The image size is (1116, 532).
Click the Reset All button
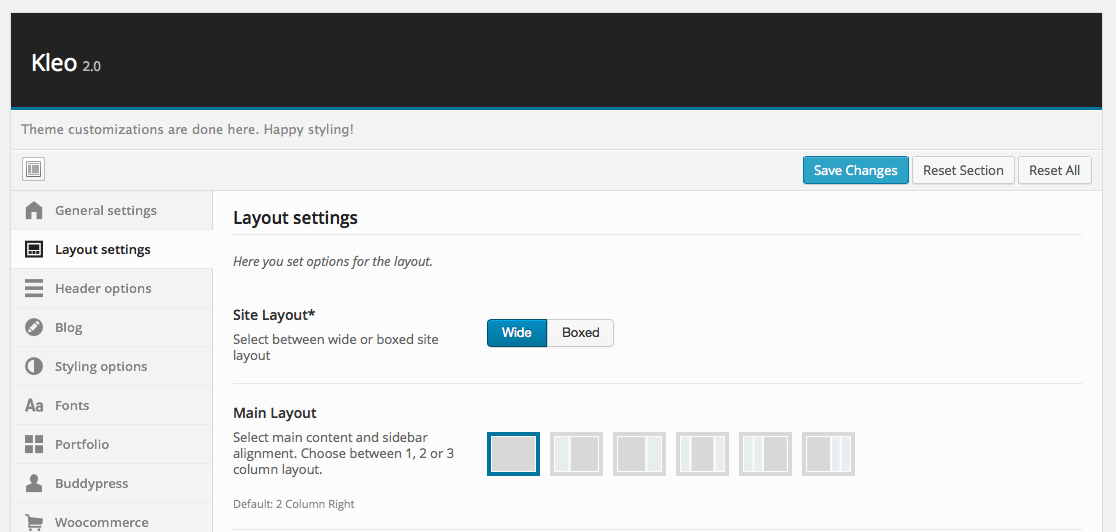pos(1054,170)
